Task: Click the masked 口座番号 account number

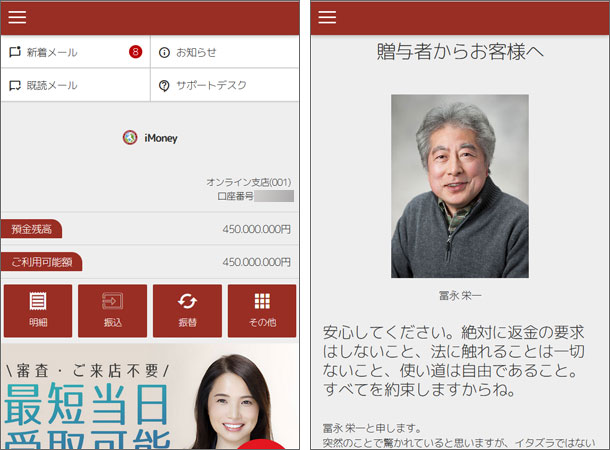Action: [x=273, y=197]
